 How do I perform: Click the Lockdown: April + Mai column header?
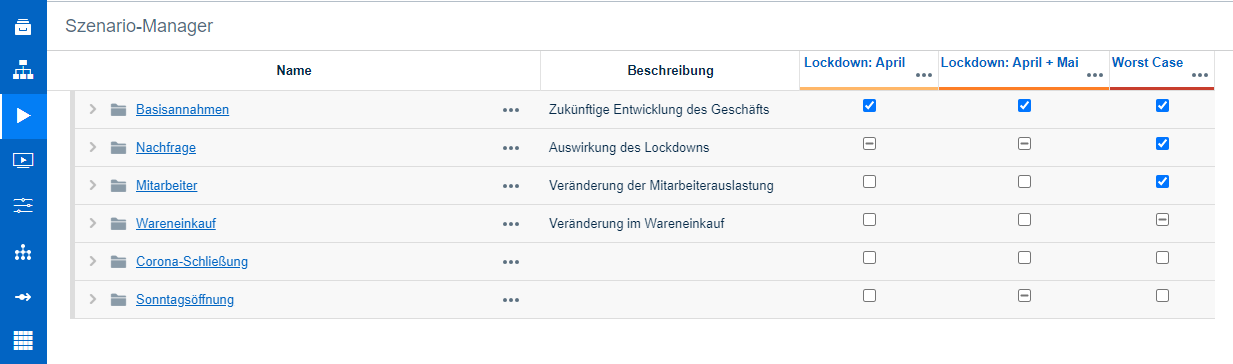point(1010,62)
